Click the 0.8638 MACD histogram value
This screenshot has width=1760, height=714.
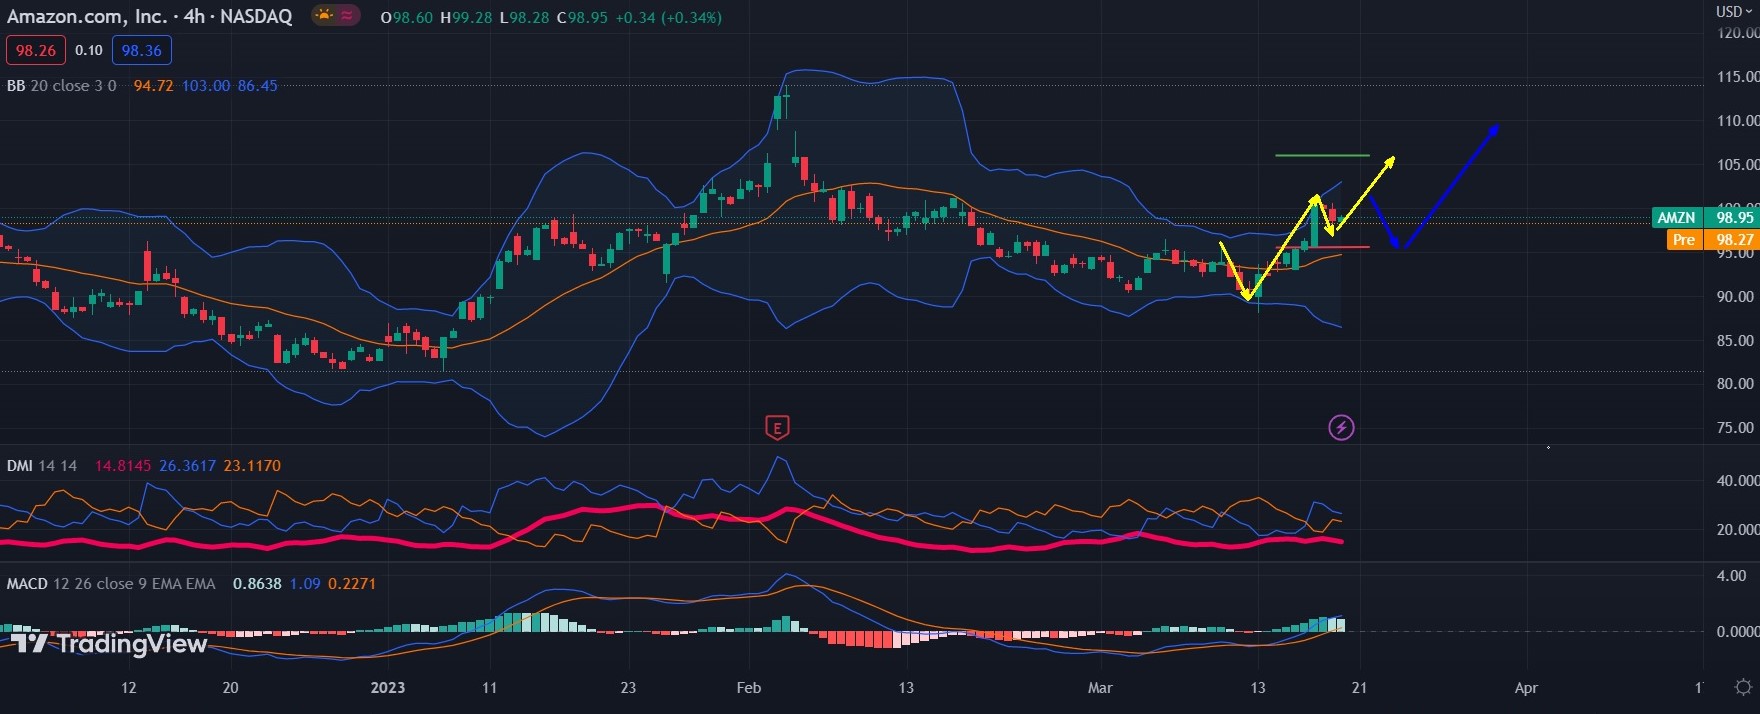(257, 584)
